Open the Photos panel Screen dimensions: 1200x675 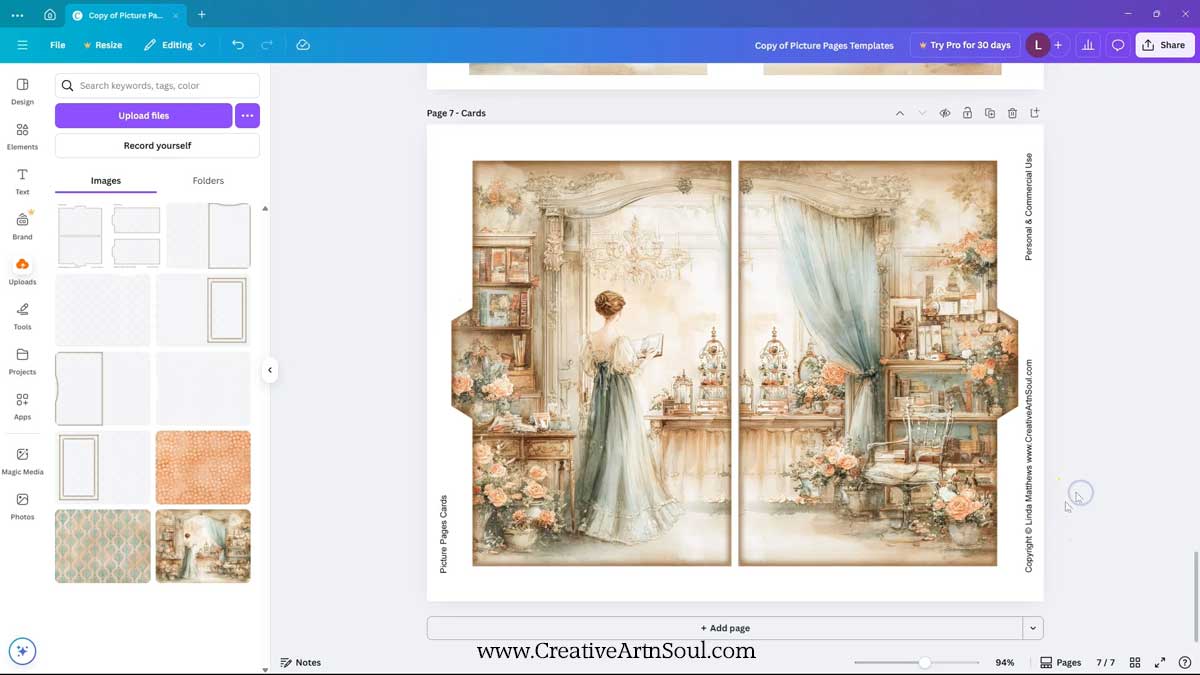22,506
